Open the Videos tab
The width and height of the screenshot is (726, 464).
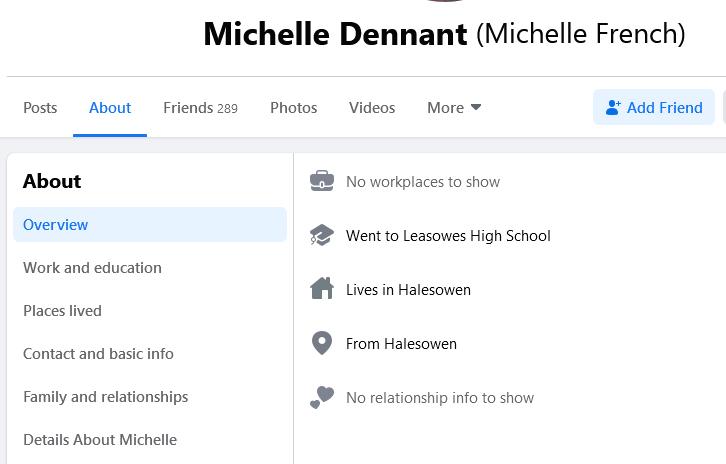click(372, 108)
